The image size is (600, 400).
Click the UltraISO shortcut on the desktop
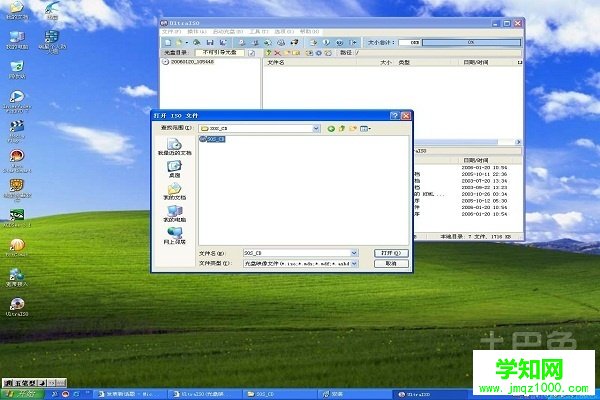click(x=17, y=307)
